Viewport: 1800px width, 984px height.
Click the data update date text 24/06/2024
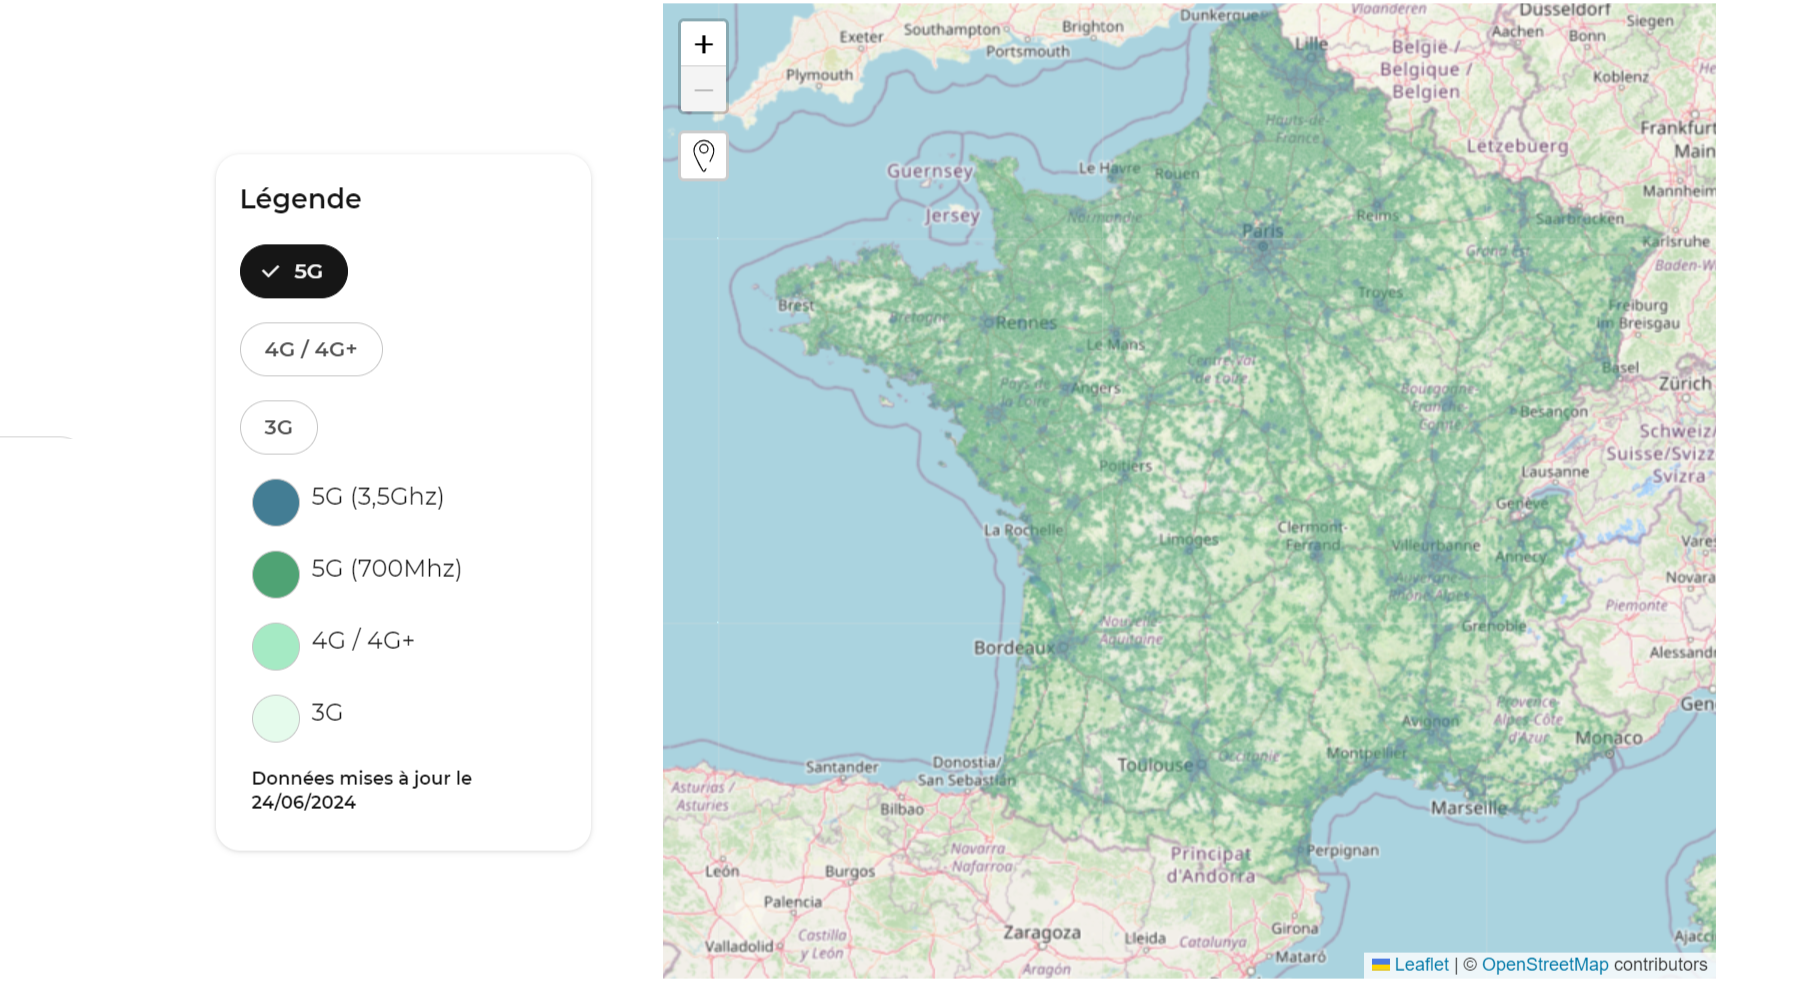(x=304, y=801)
